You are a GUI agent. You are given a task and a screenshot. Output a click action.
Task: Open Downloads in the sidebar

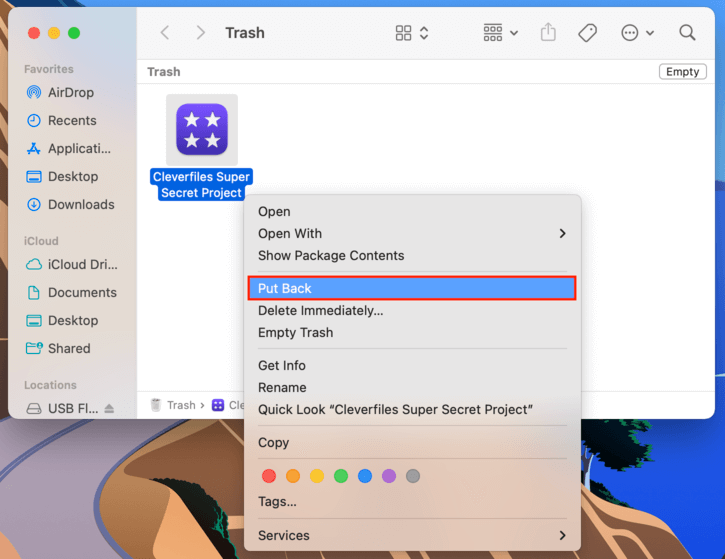(x=81, y=204)
